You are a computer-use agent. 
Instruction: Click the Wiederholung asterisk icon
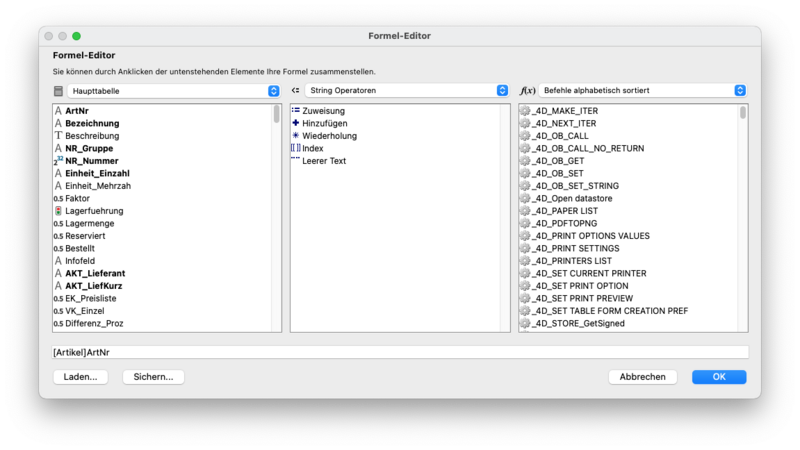coord(295,136)
